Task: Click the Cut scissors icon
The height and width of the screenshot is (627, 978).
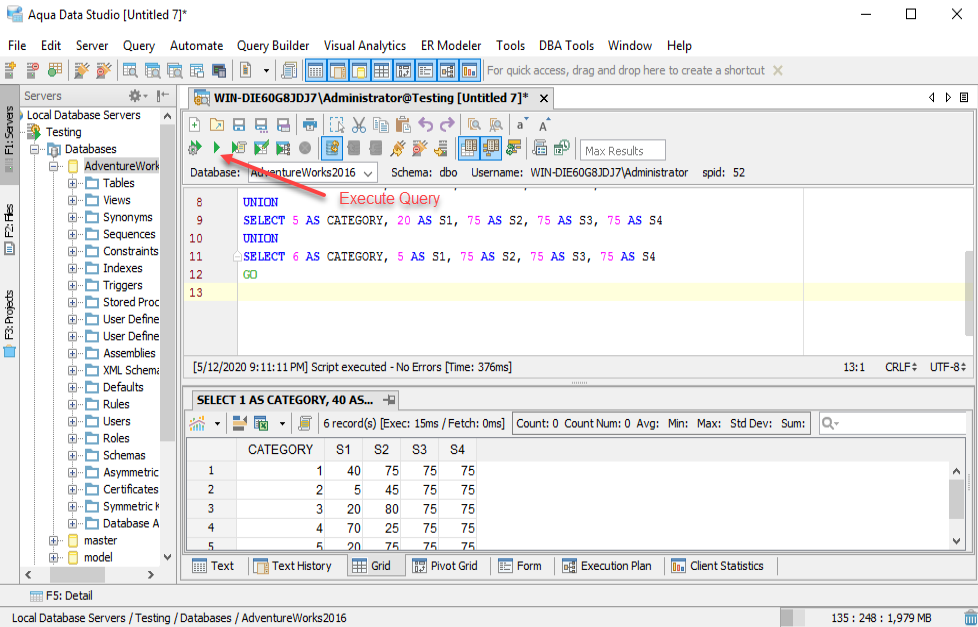Action: [358, 125]
